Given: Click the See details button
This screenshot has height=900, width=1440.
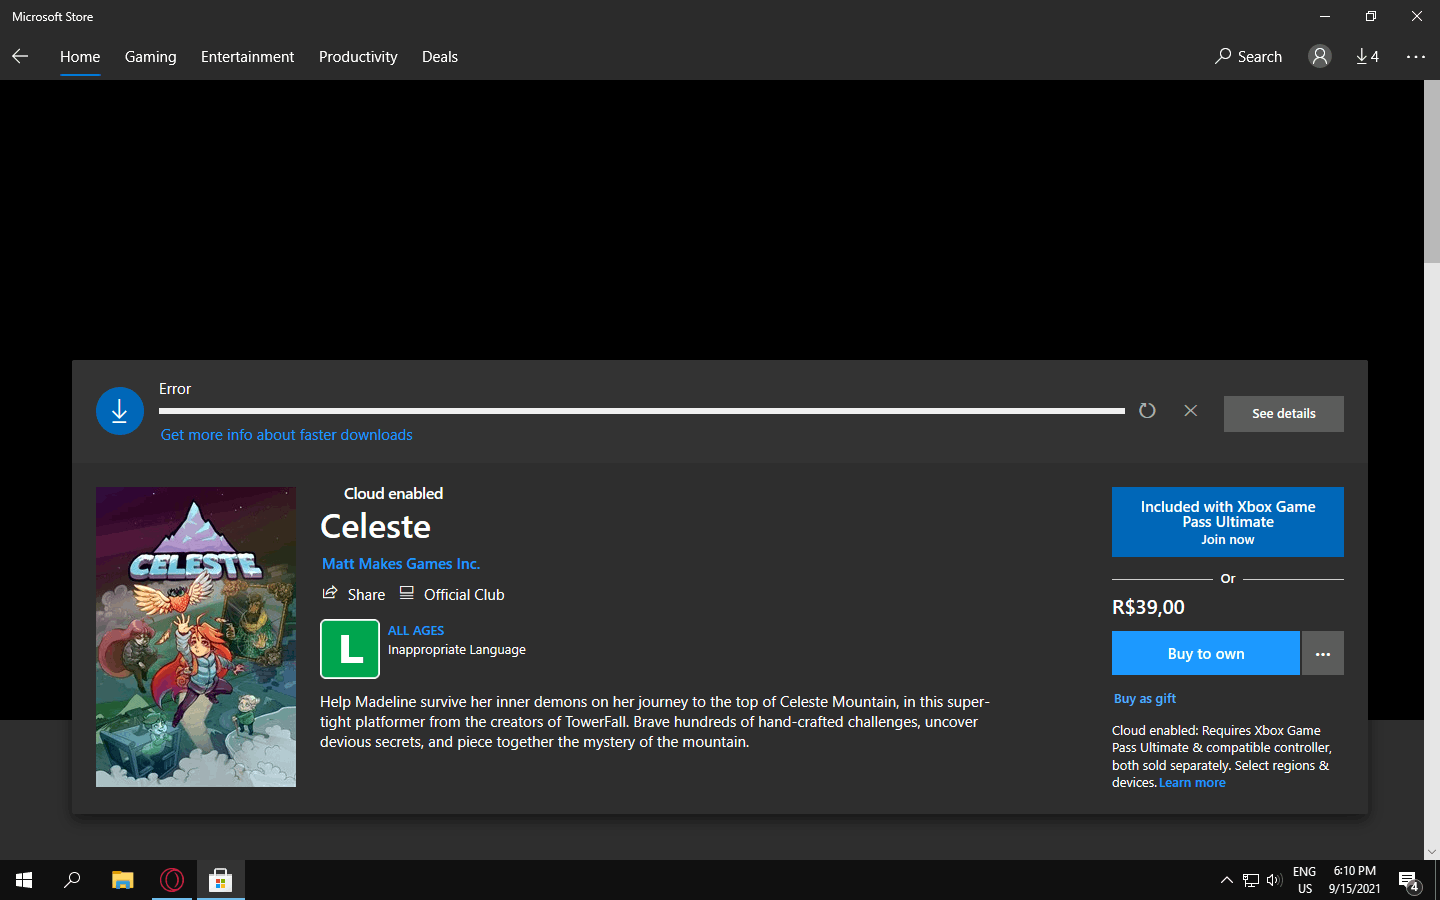Looking at the screenshot, I should (x=1284, y=414).
